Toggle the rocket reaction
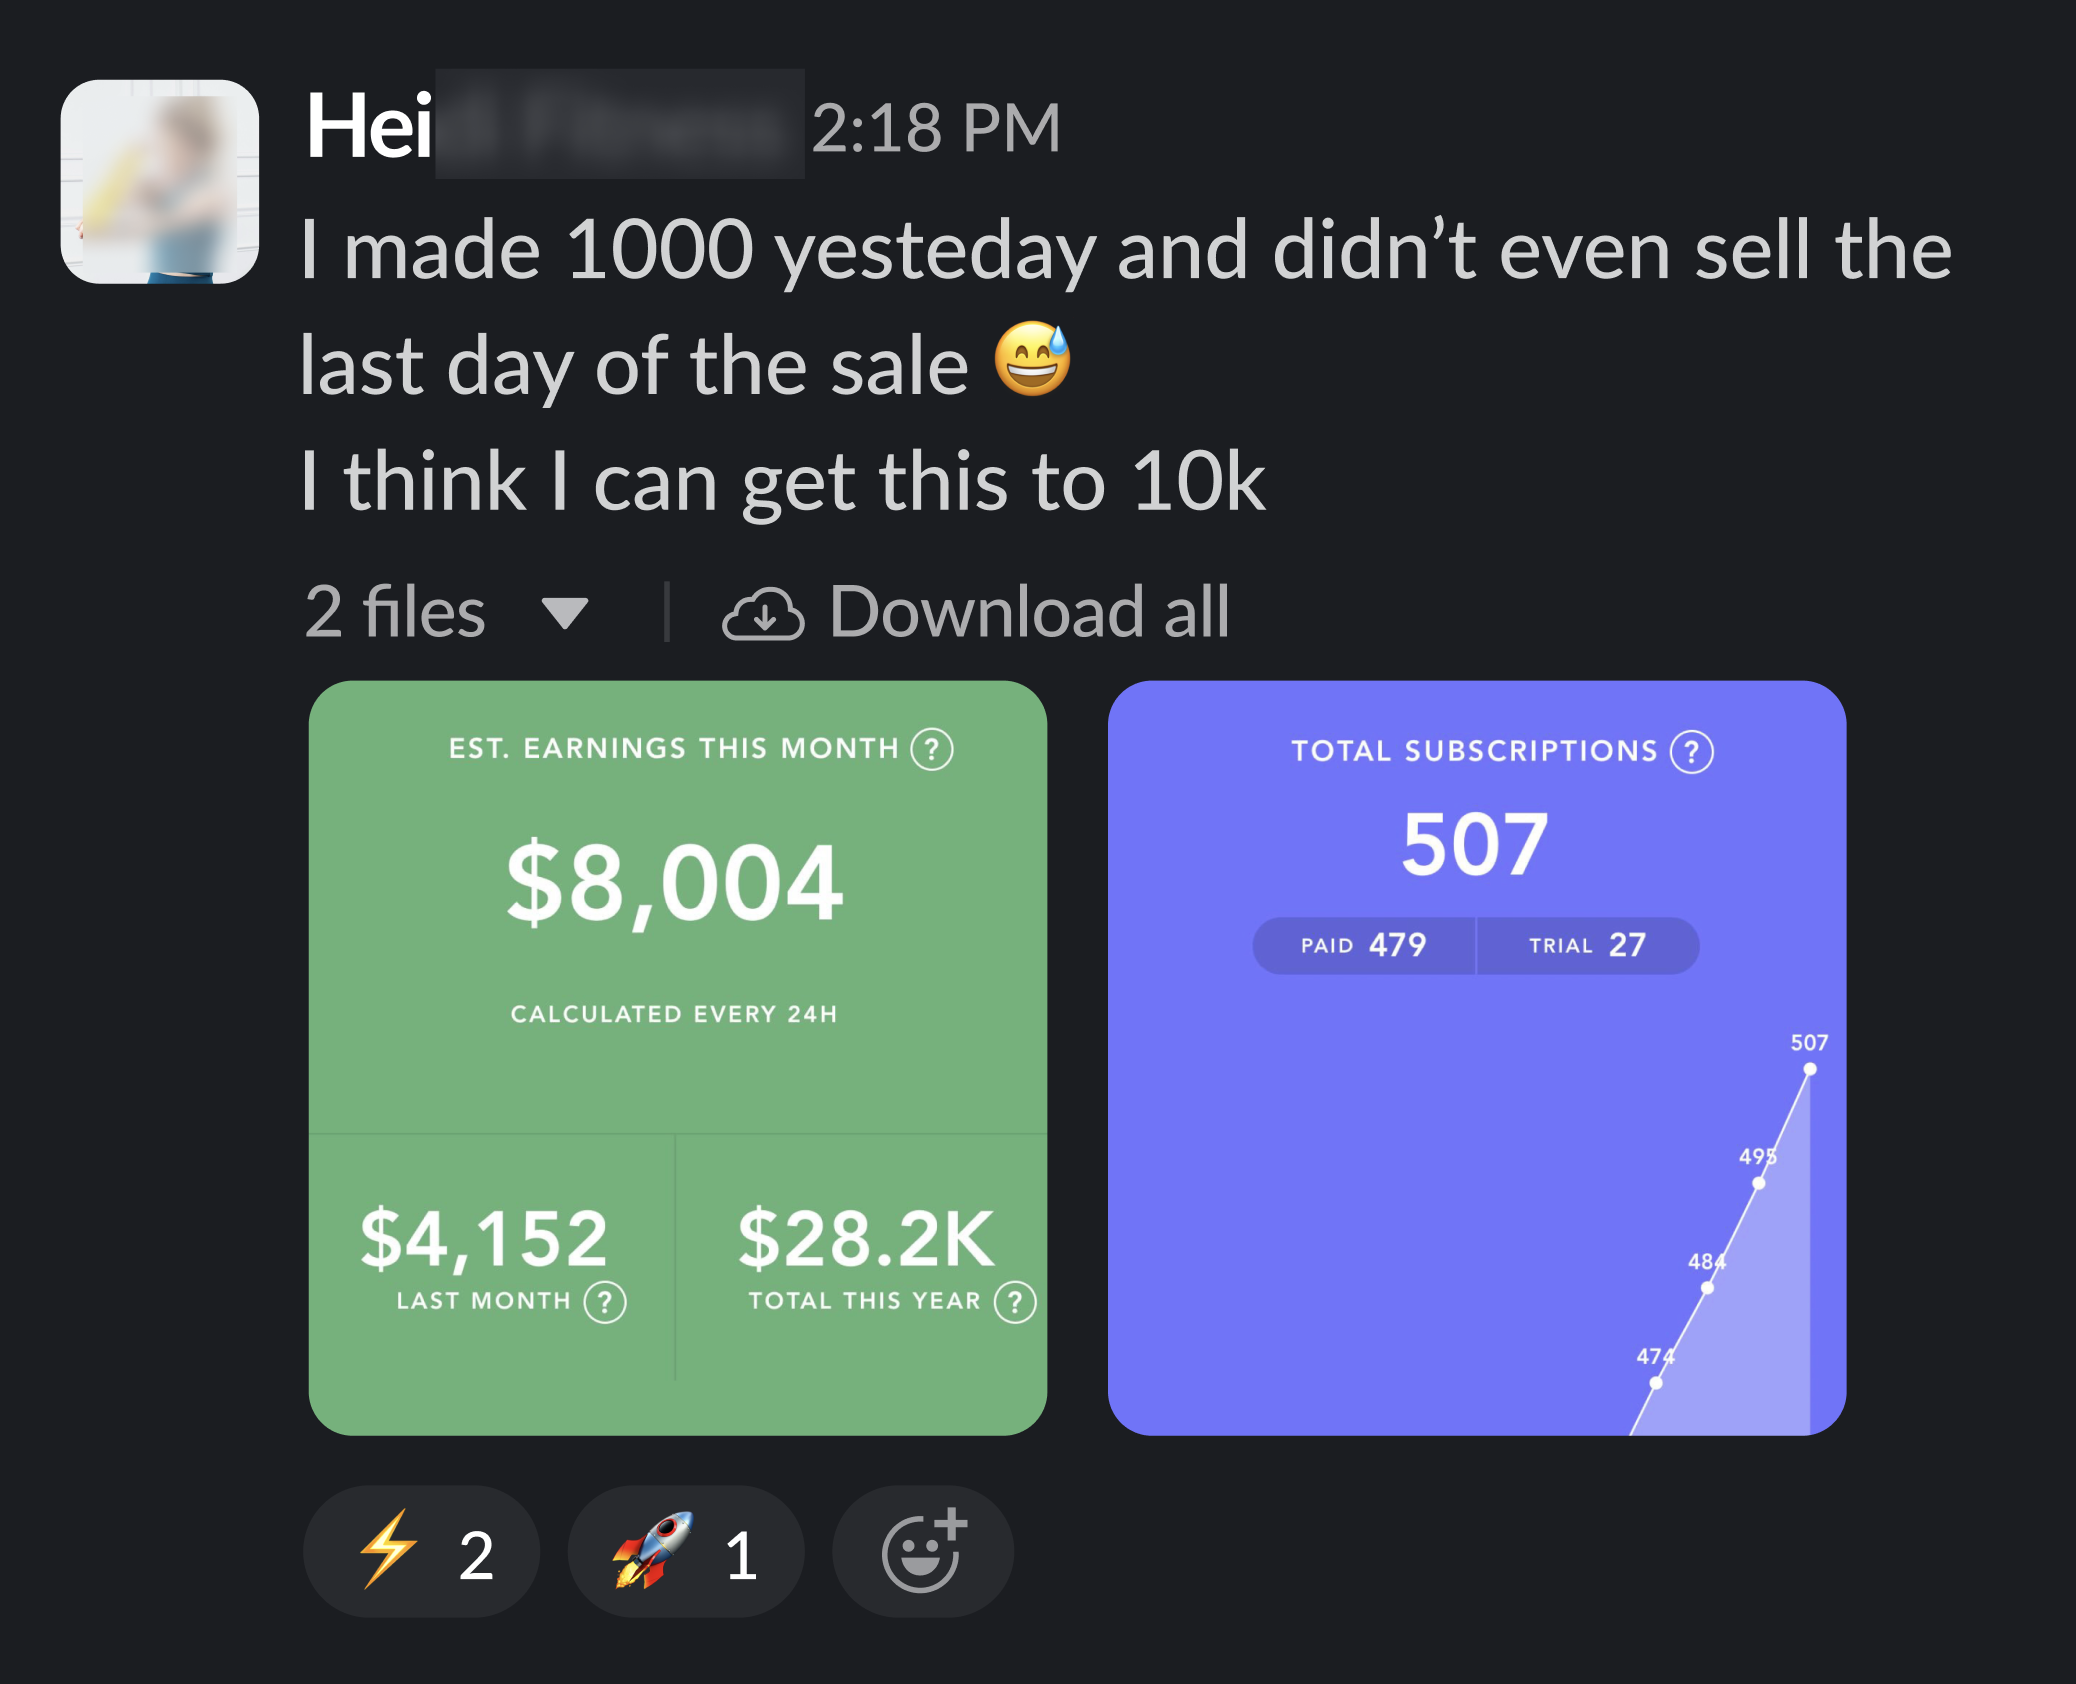The width and height of the screenshot is (2076, 1684). coord(686,1552)
